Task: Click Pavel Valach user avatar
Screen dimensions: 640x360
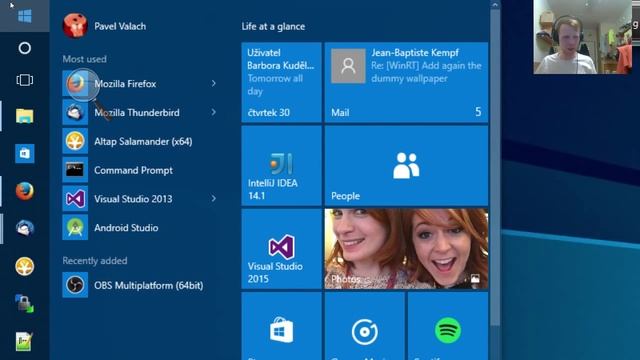Action: [75, 26]
